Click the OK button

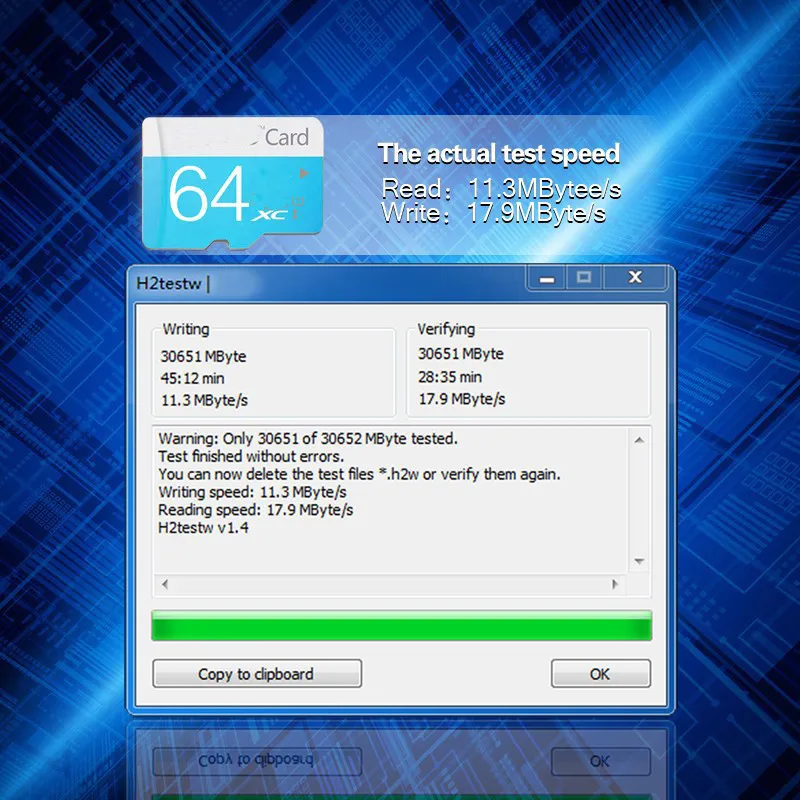(x=601, y=673)
